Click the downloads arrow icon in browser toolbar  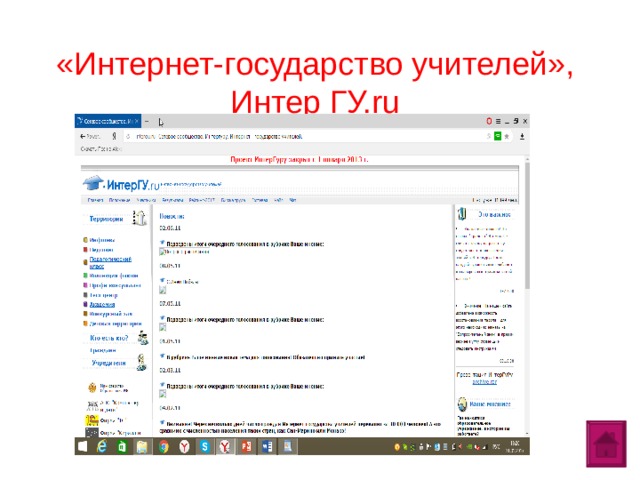(x=522, y=137)
